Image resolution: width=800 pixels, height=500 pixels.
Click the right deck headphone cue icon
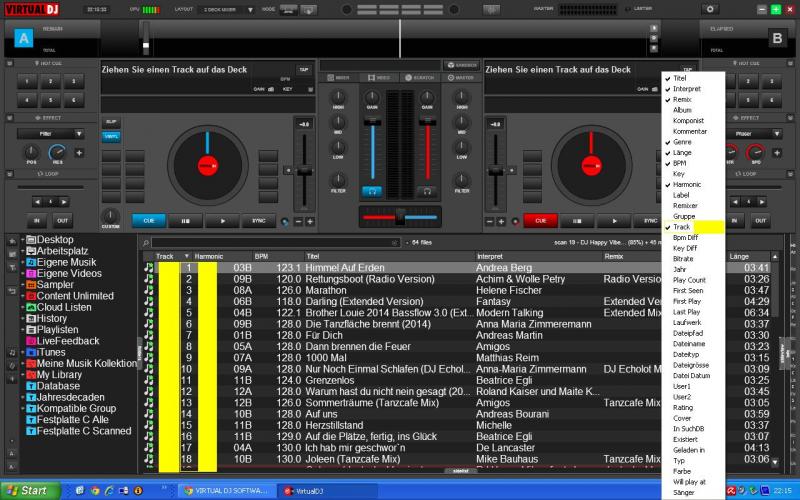427,190
